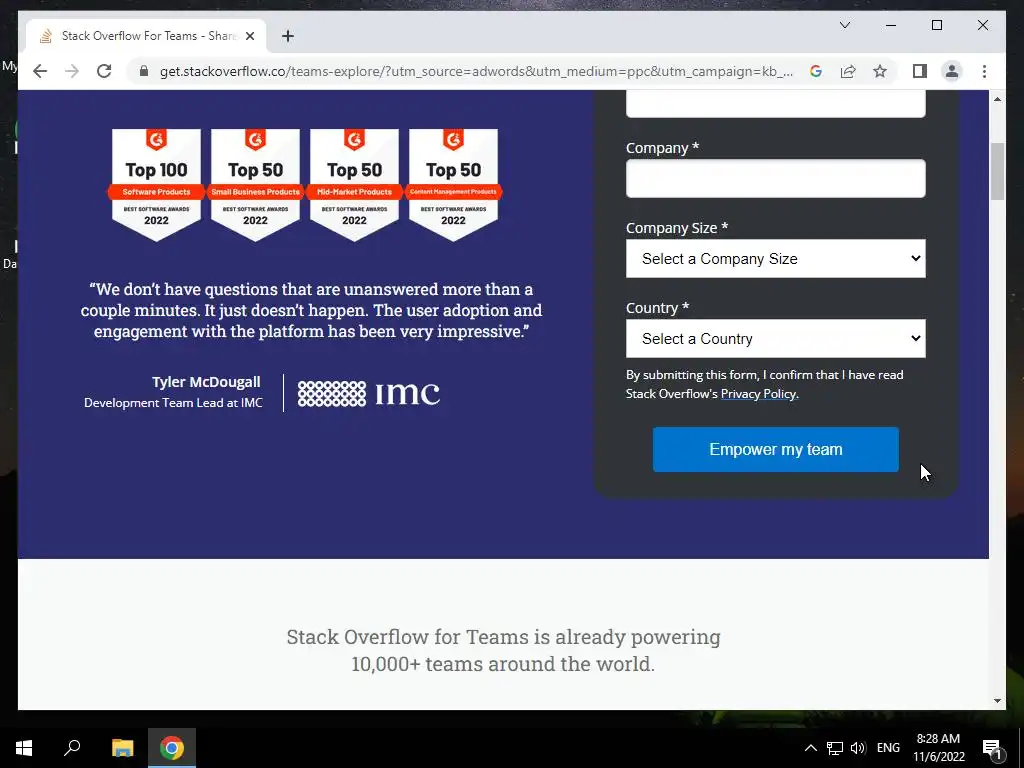Click the 'Country *' label
The image size is (1024, 768).
pyautogui.click(x=658, y=308)
